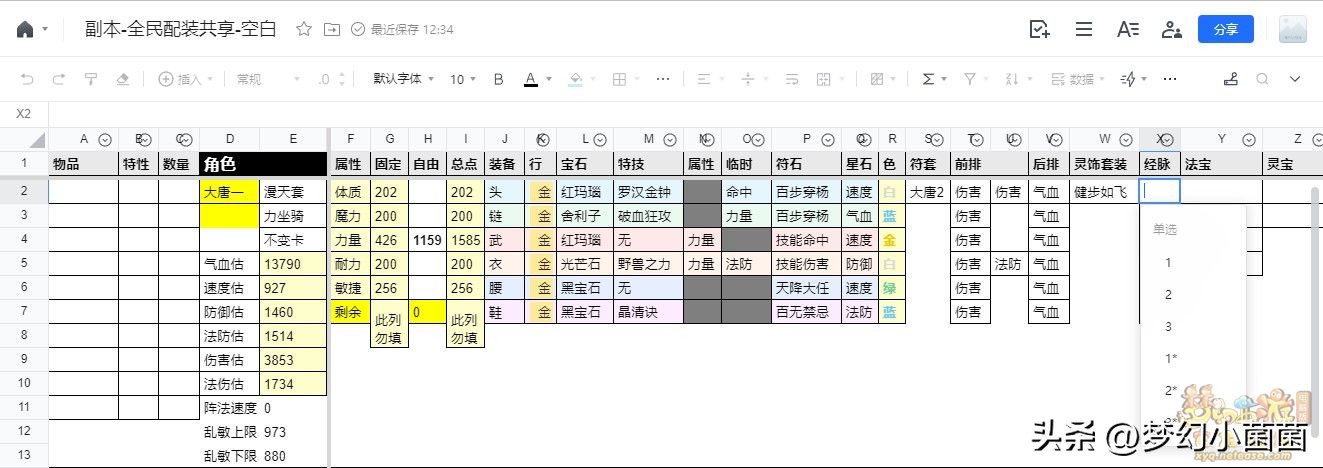Select the format painter tool

point(91,79)
